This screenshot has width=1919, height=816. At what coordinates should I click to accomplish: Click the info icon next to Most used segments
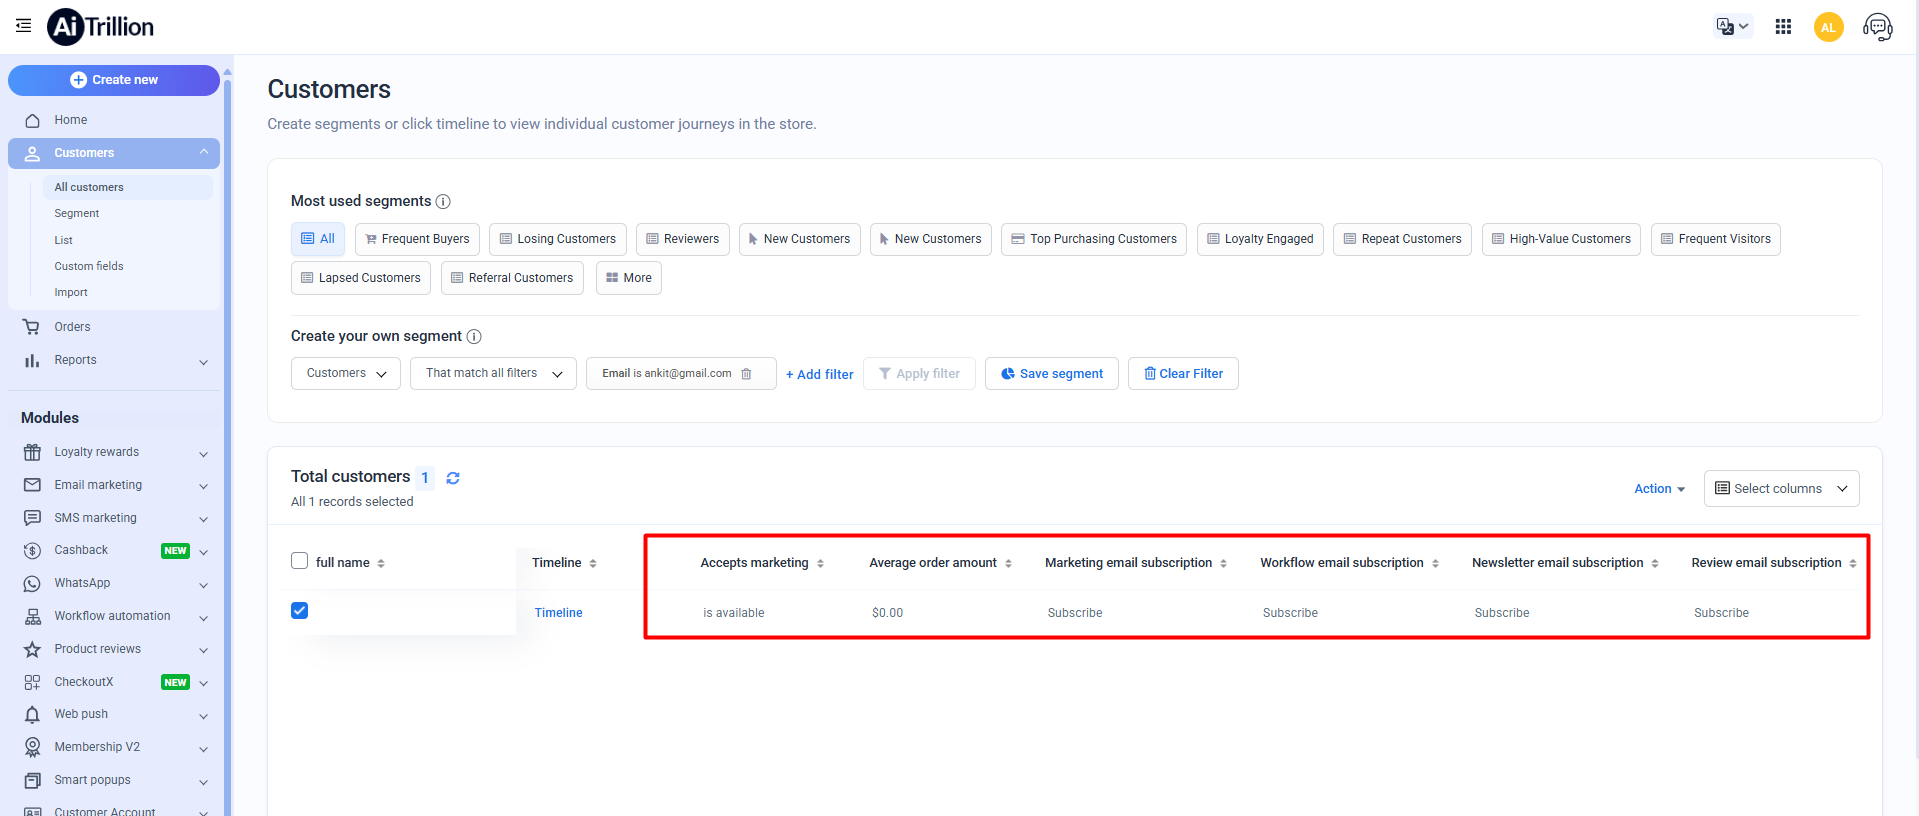tap(443, 202)
